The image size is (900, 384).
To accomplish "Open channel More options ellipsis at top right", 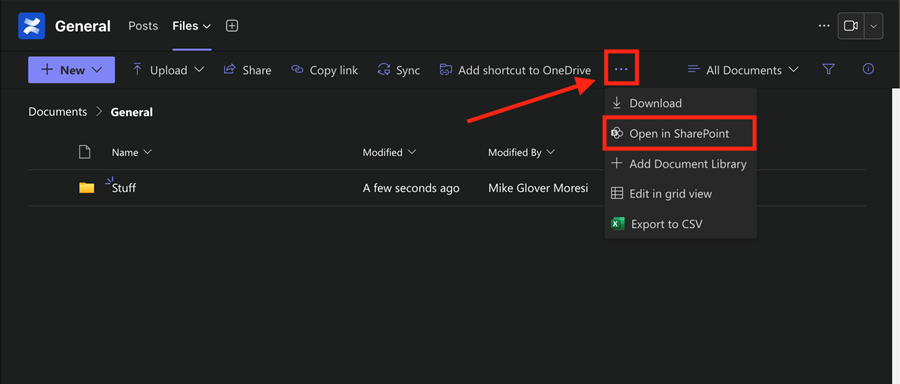I will (x=824, y=26).
